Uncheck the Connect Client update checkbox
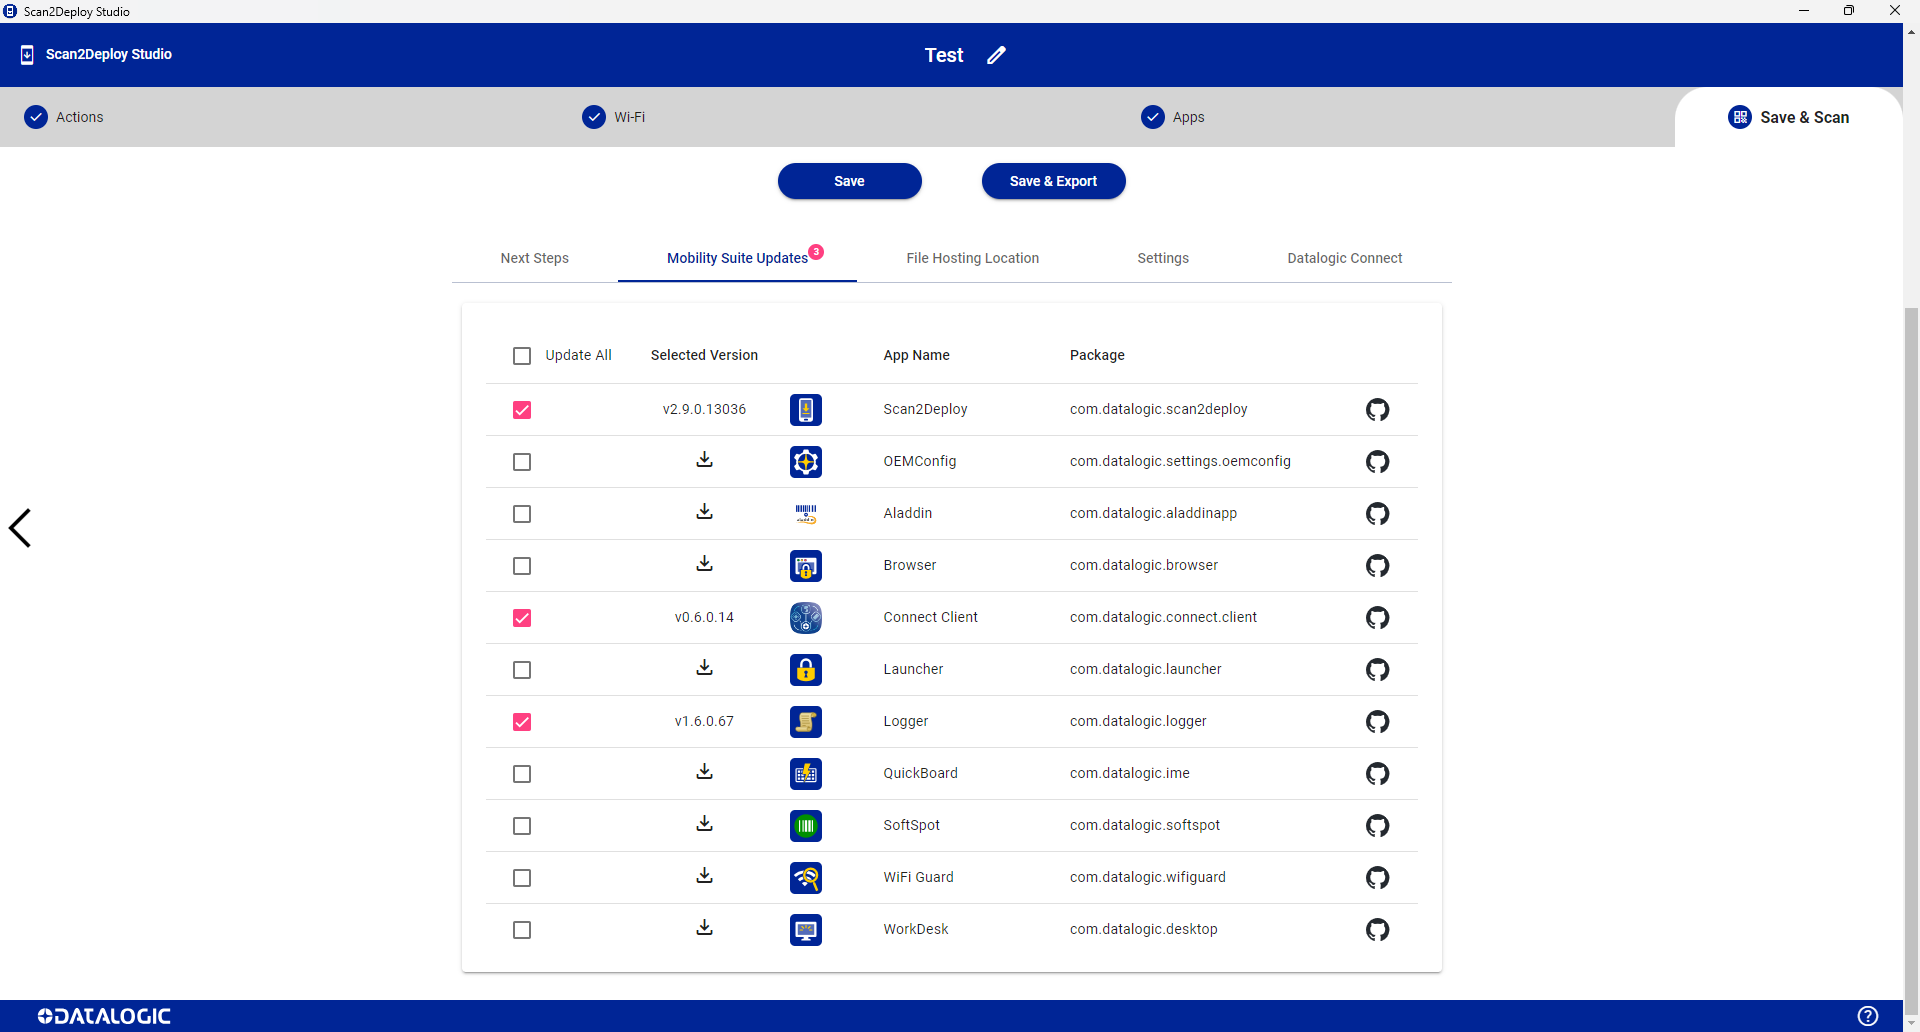 [522, 618]
